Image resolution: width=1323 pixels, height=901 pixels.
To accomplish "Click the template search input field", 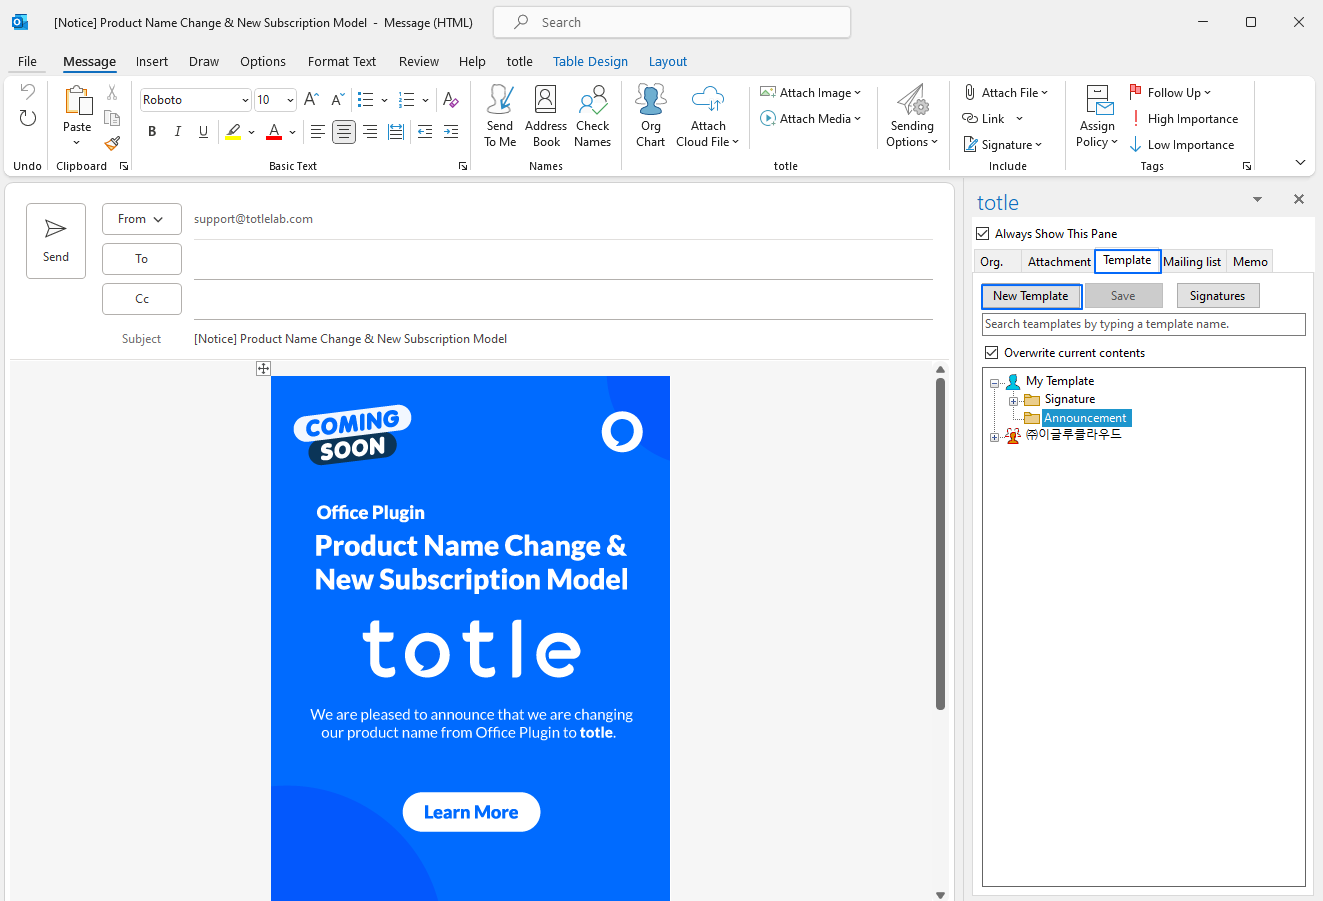I will tap(1144, 324).
